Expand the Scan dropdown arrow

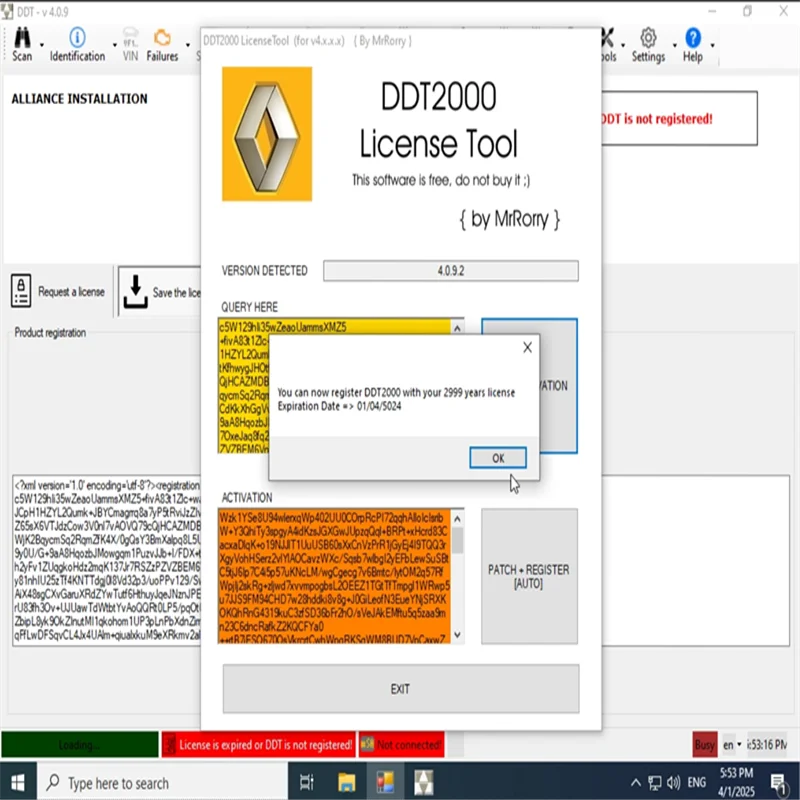click(42, 45)
